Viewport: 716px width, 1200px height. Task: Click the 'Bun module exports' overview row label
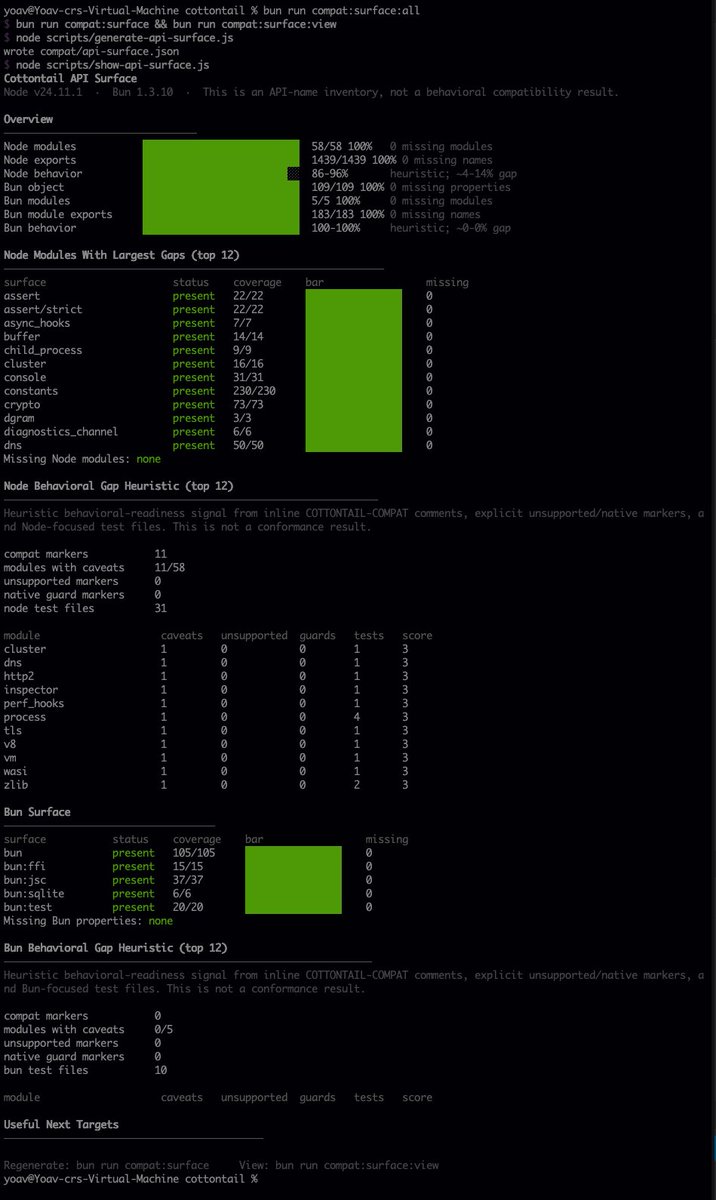click(x=58, y=214)
